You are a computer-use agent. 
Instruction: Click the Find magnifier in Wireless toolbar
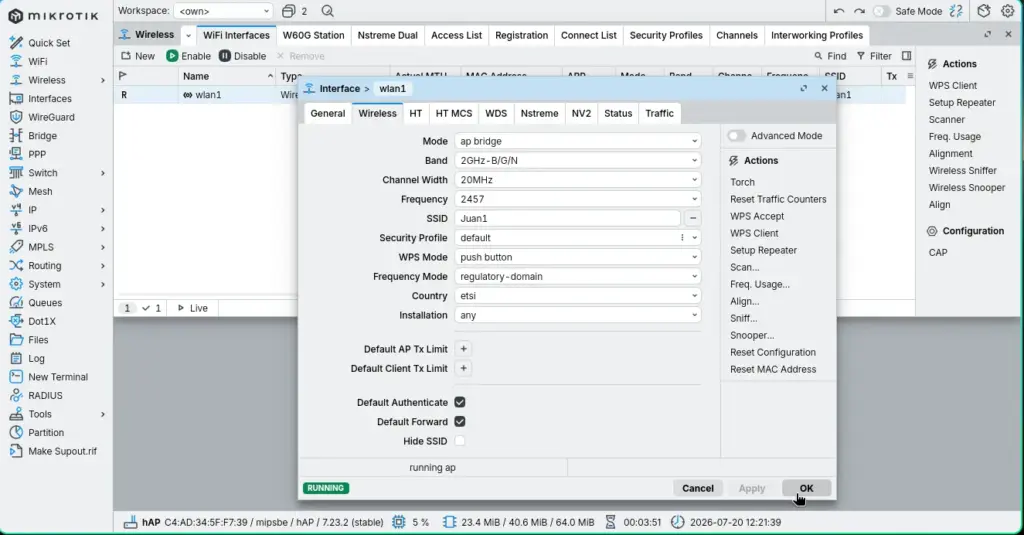(830, 56)
